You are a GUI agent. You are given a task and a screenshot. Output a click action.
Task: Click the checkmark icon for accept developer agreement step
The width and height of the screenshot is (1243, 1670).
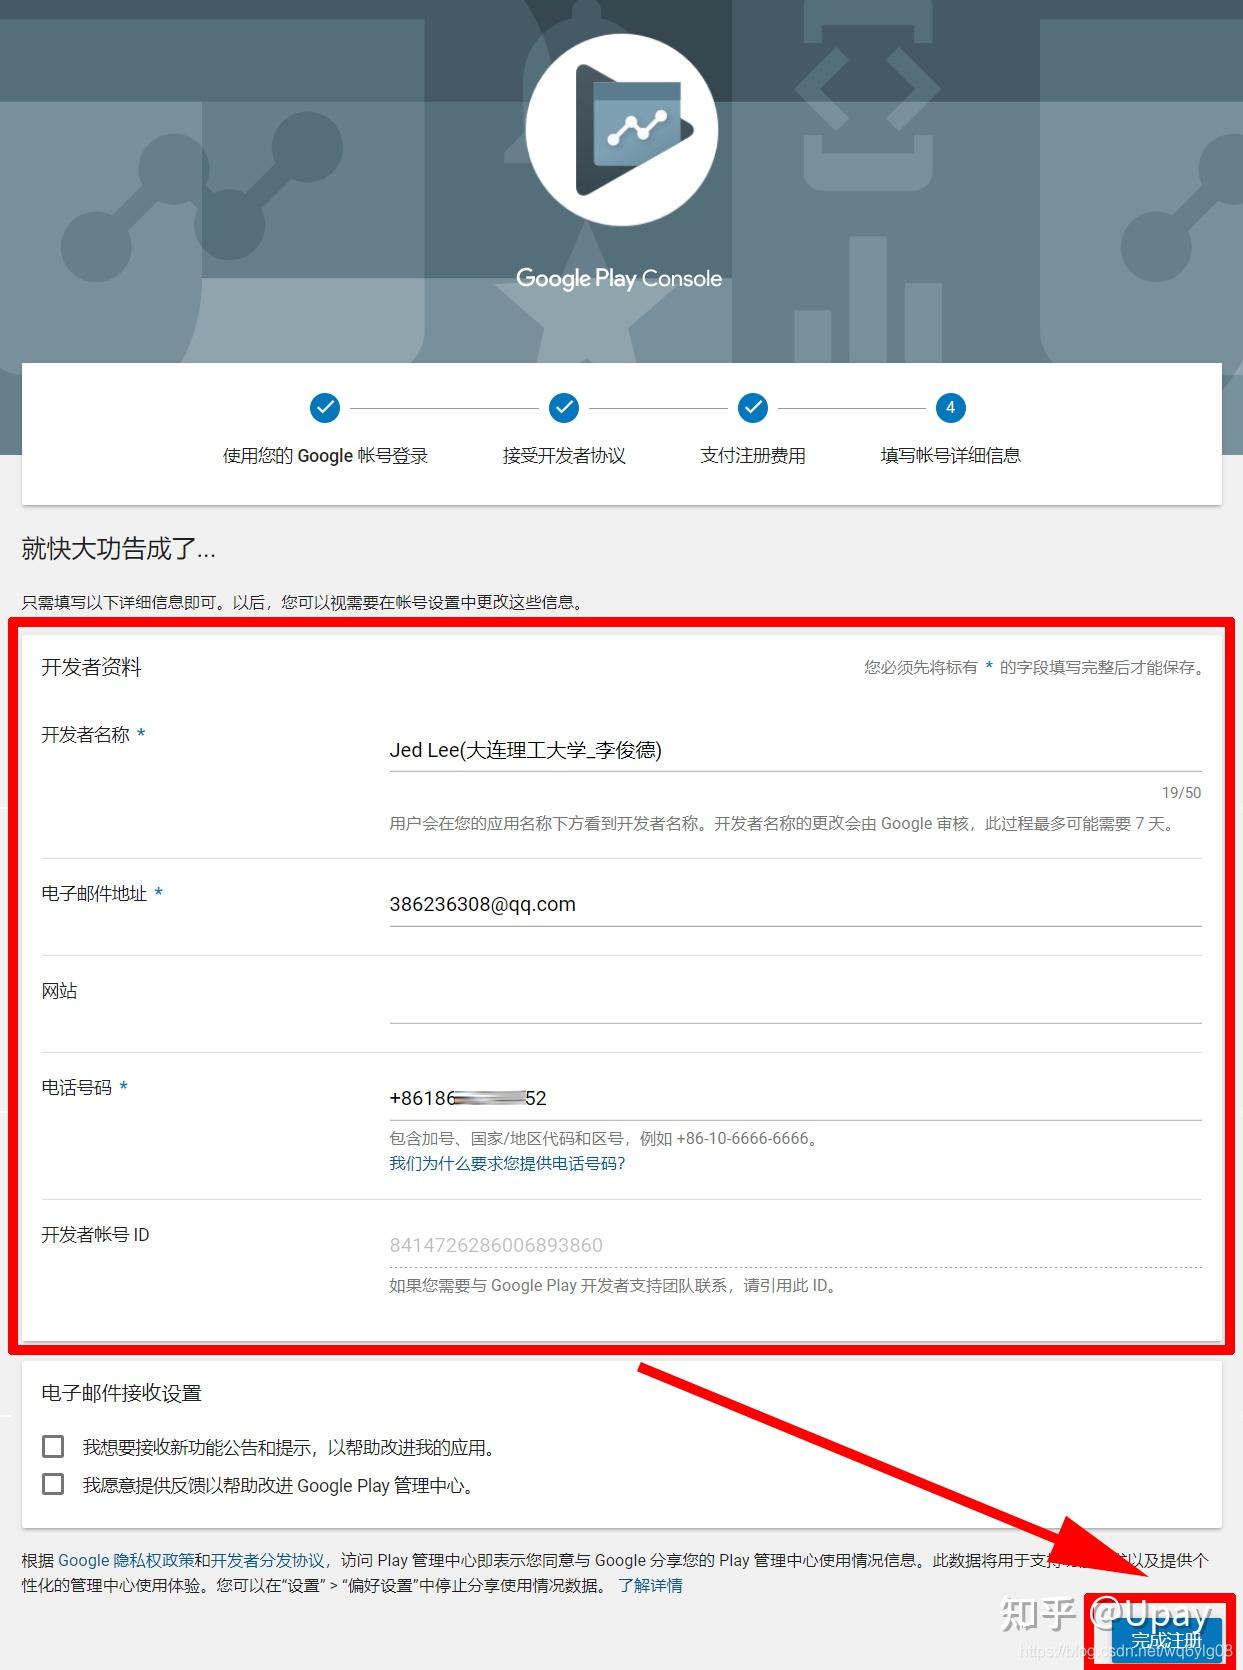pyautogui.click(x=564, y=408)
